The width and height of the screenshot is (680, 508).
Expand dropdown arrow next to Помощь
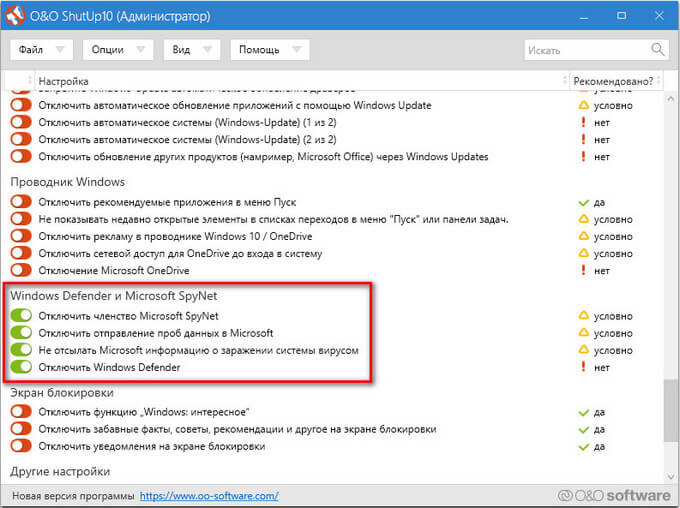[297, 49]
